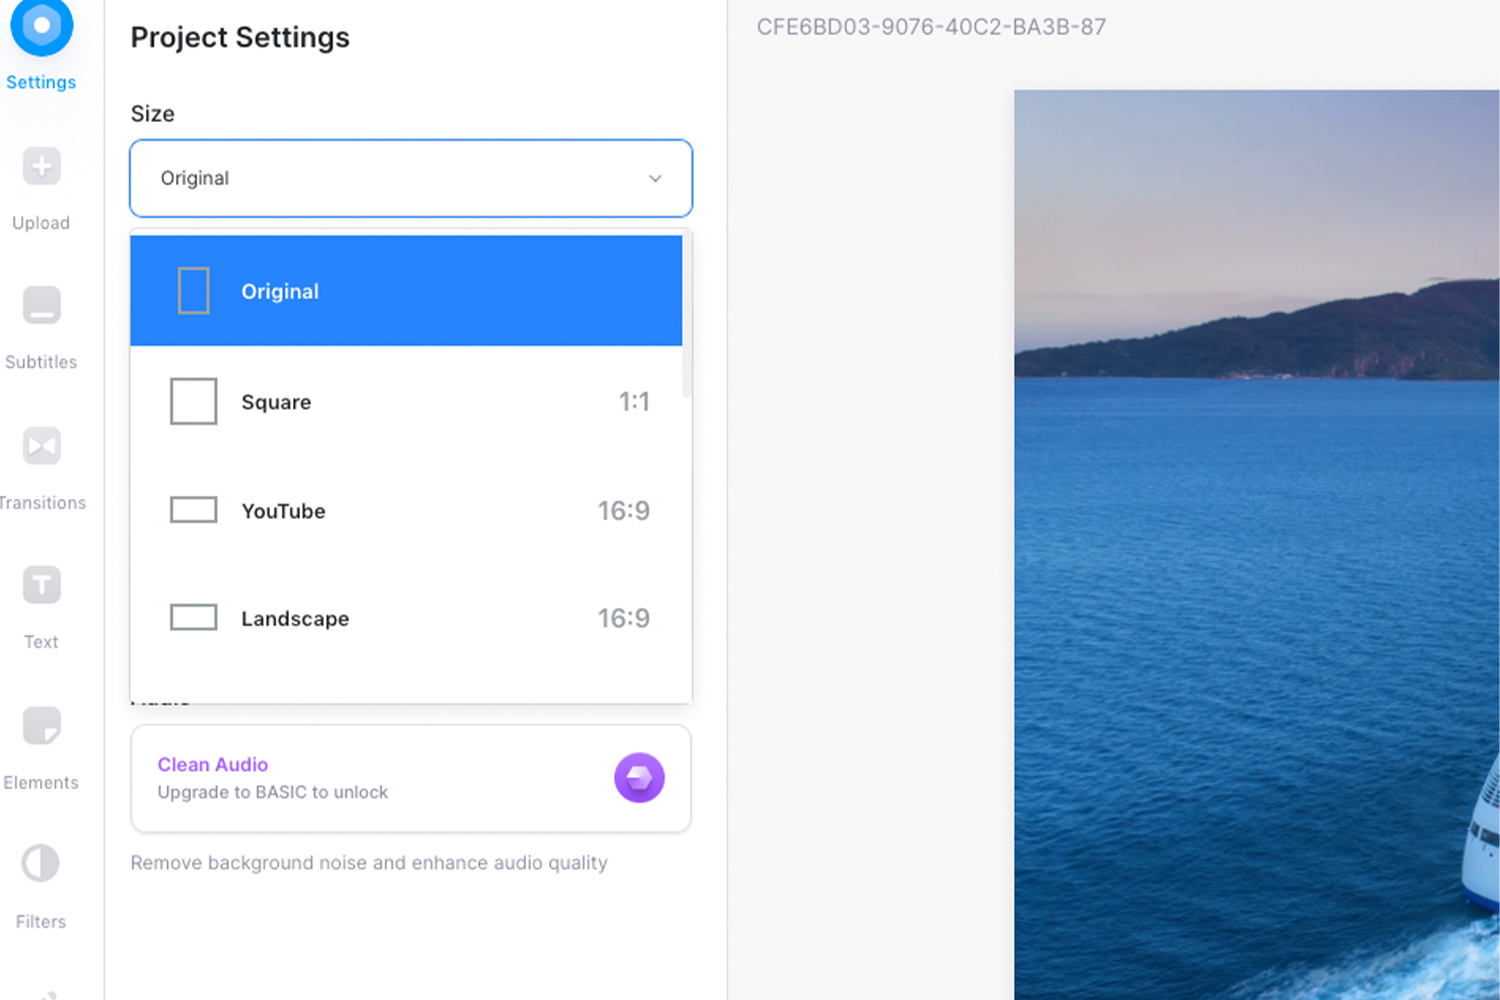
Task: Select the Settings icon in the sidebar
Action: coord(40,27)
